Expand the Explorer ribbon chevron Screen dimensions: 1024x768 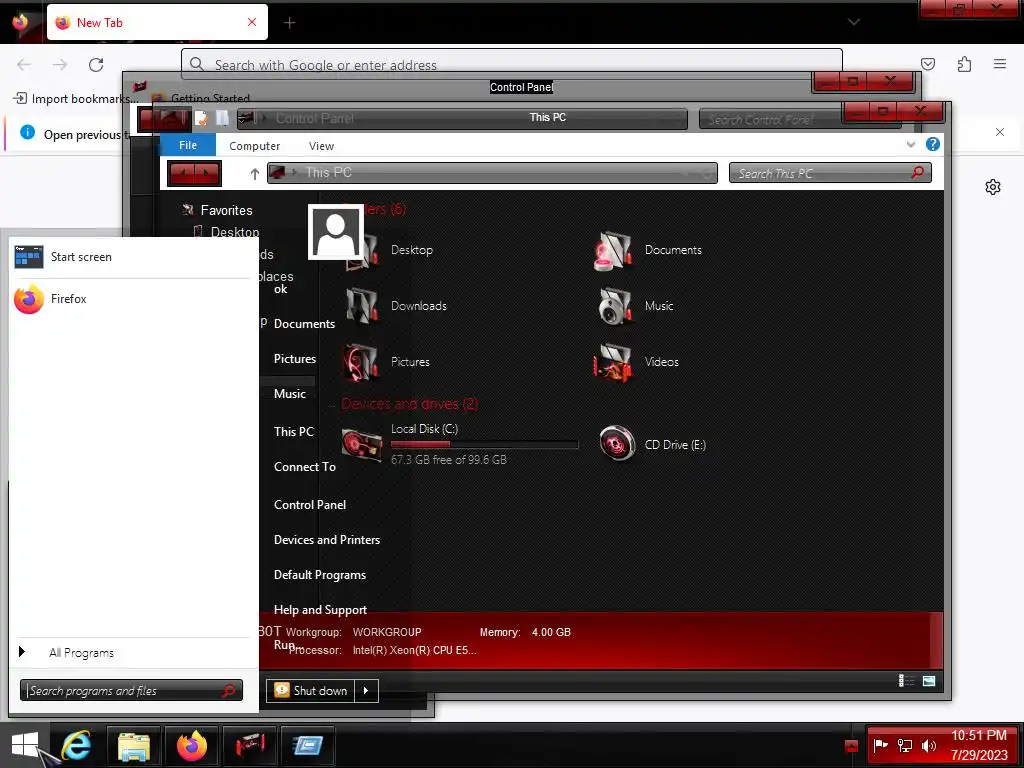point(911,144)
